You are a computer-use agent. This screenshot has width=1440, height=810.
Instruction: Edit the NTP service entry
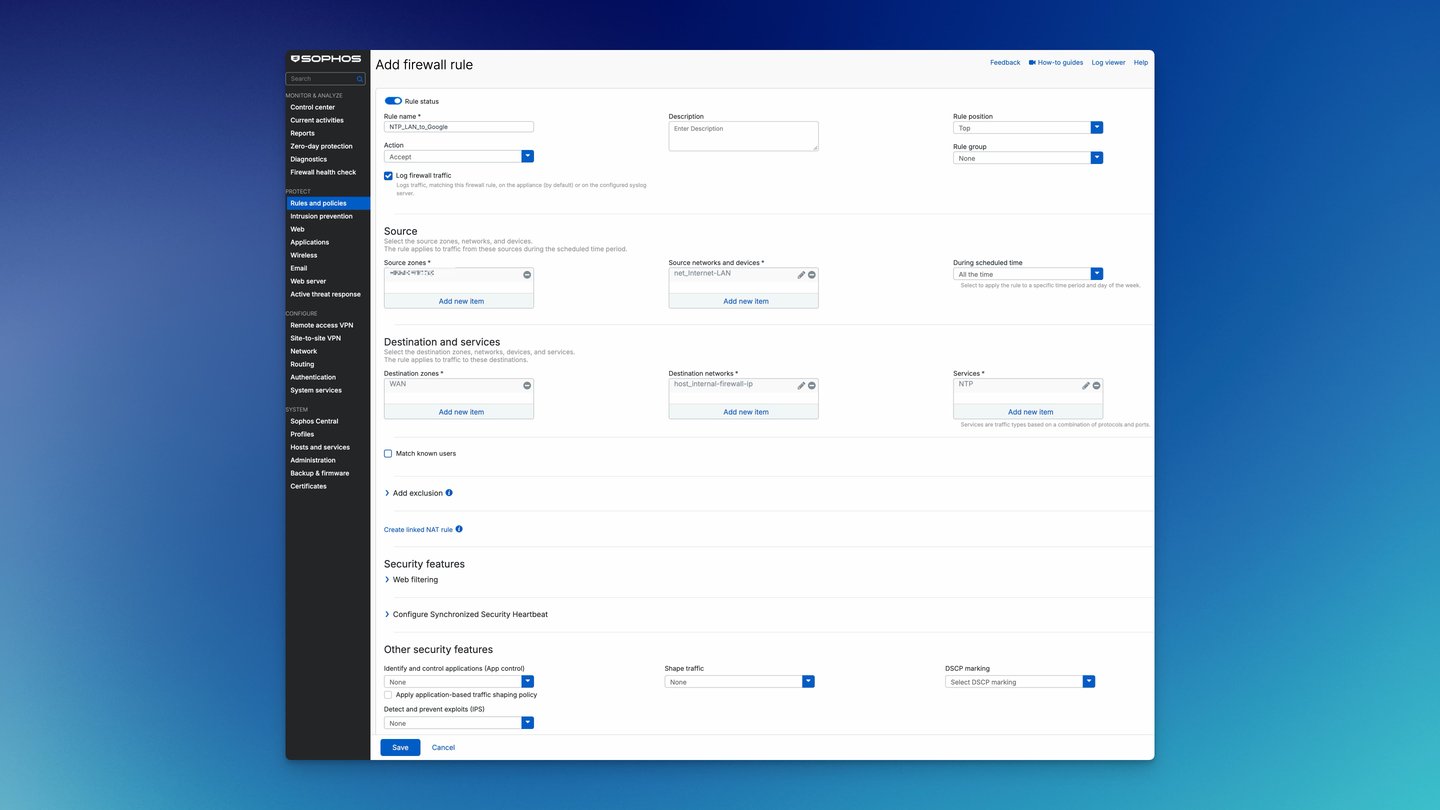pos(1086,385)
